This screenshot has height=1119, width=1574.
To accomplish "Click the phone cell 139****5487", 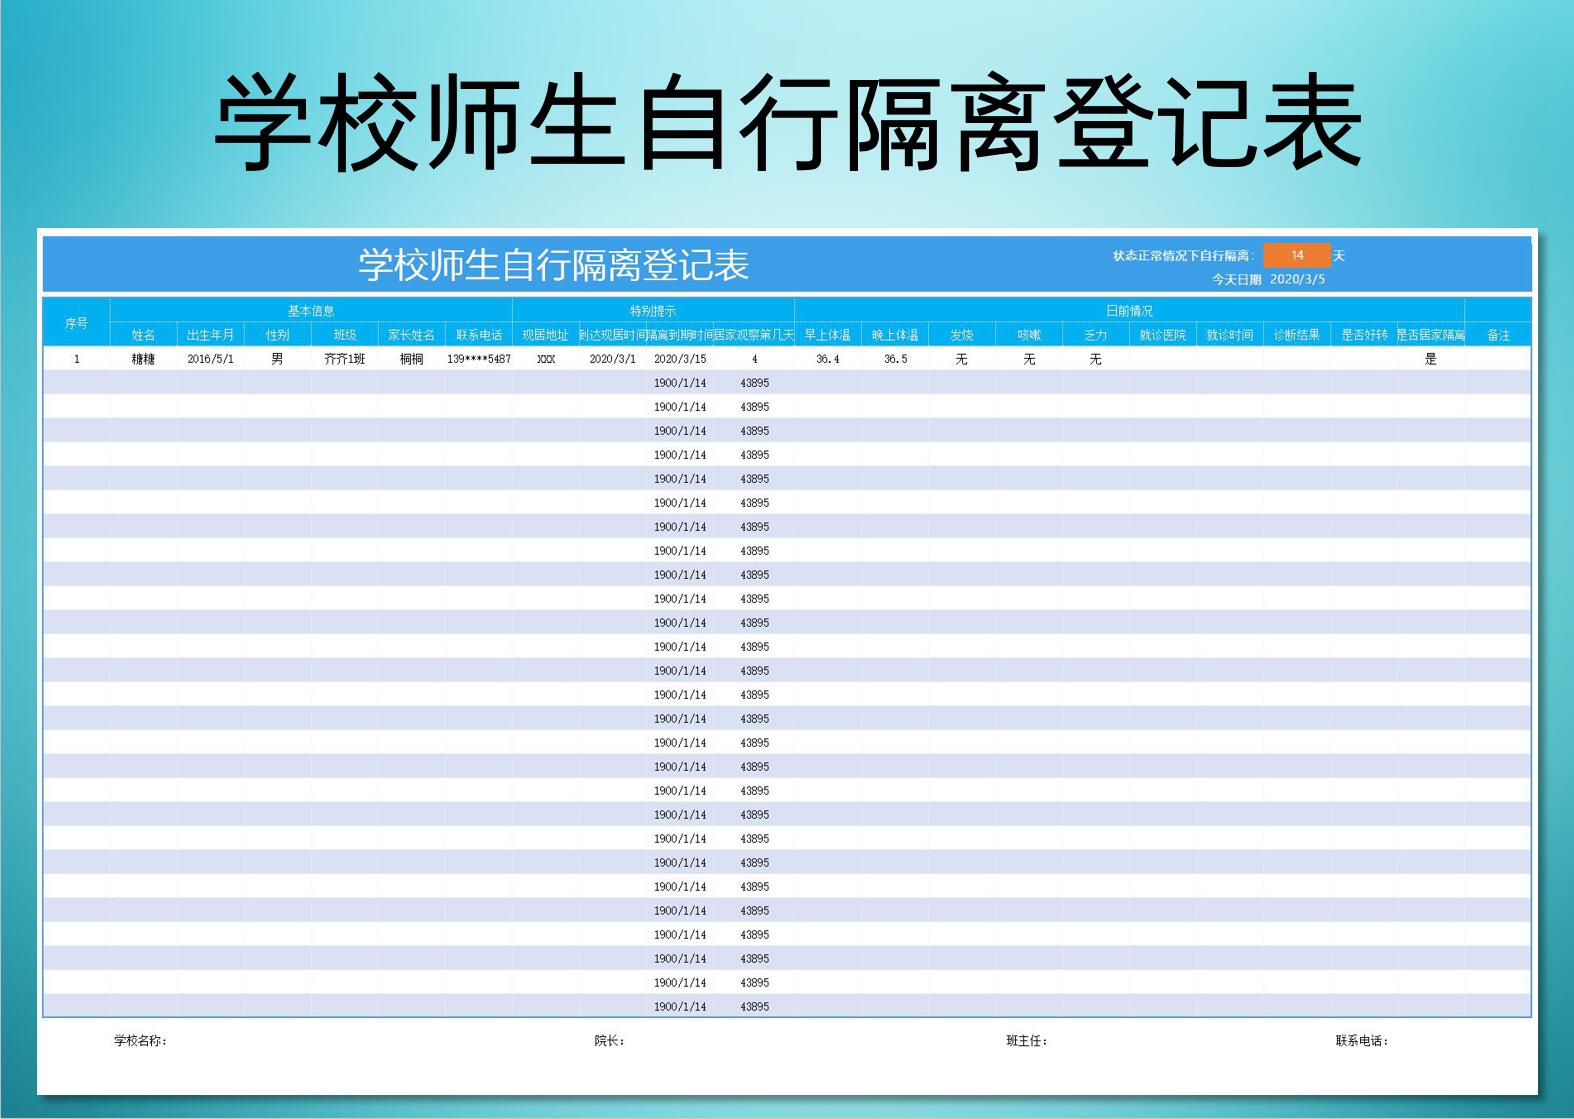I will click(479, 359).
